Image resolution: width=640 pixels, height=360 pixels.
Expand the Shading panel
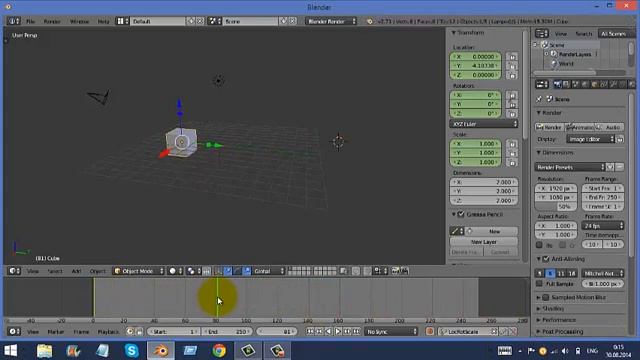click(x=538, y=309)
